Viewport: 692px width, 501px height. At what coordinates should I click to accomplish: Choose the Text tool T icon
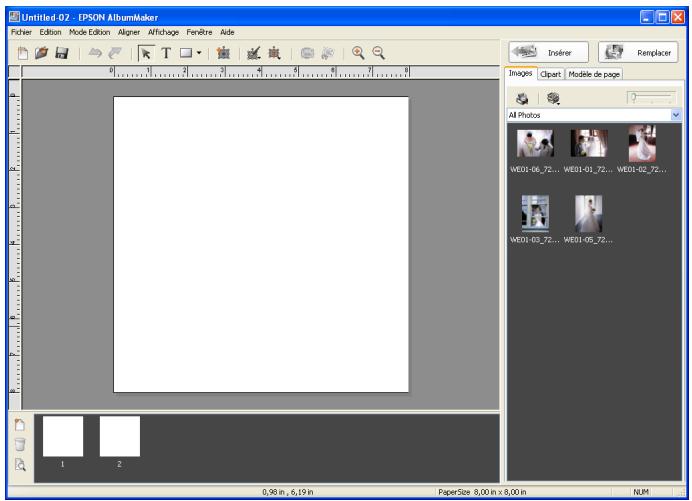point(166,53)
